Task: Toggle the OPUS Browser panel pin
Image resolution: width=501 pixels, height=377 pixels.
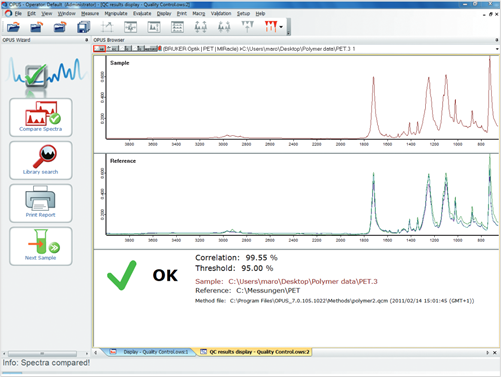Action: [x=497, y=40]
